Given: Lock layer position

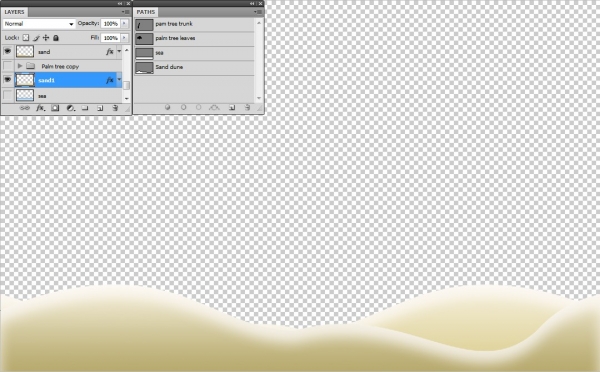Looking at the screenshot, I should 46,38.
